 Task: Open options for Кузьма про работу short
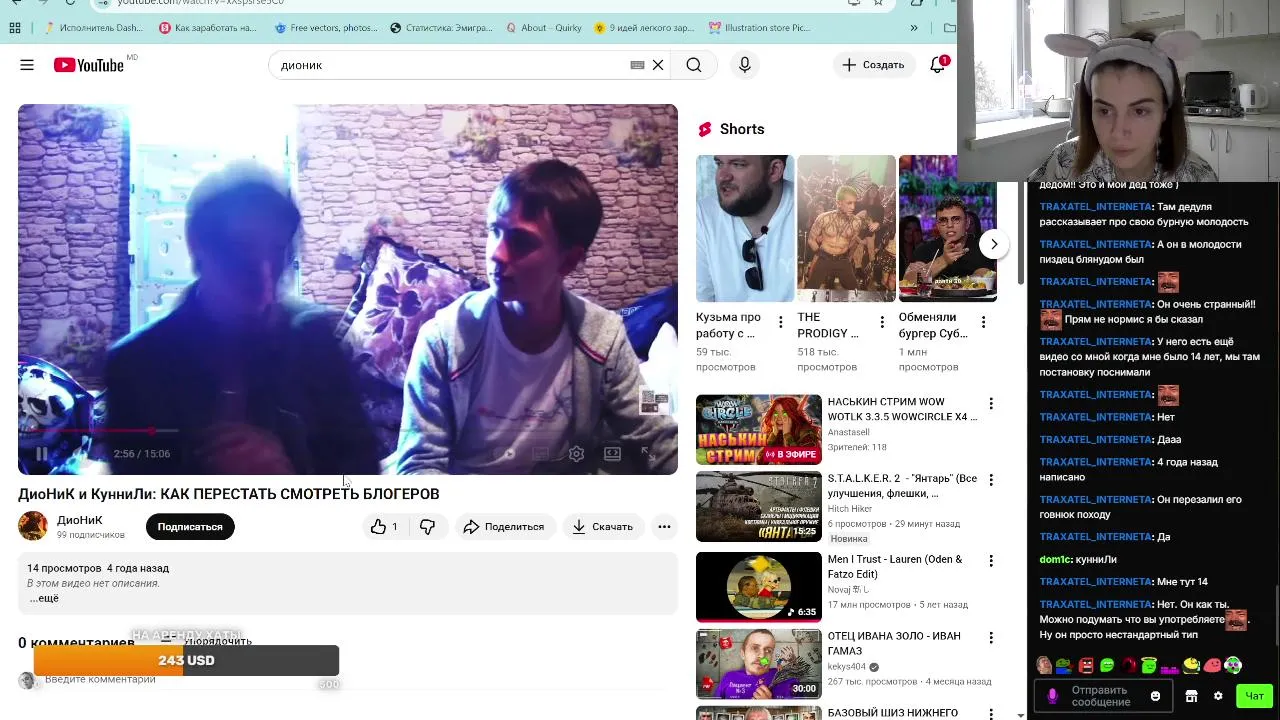(781, 322)
